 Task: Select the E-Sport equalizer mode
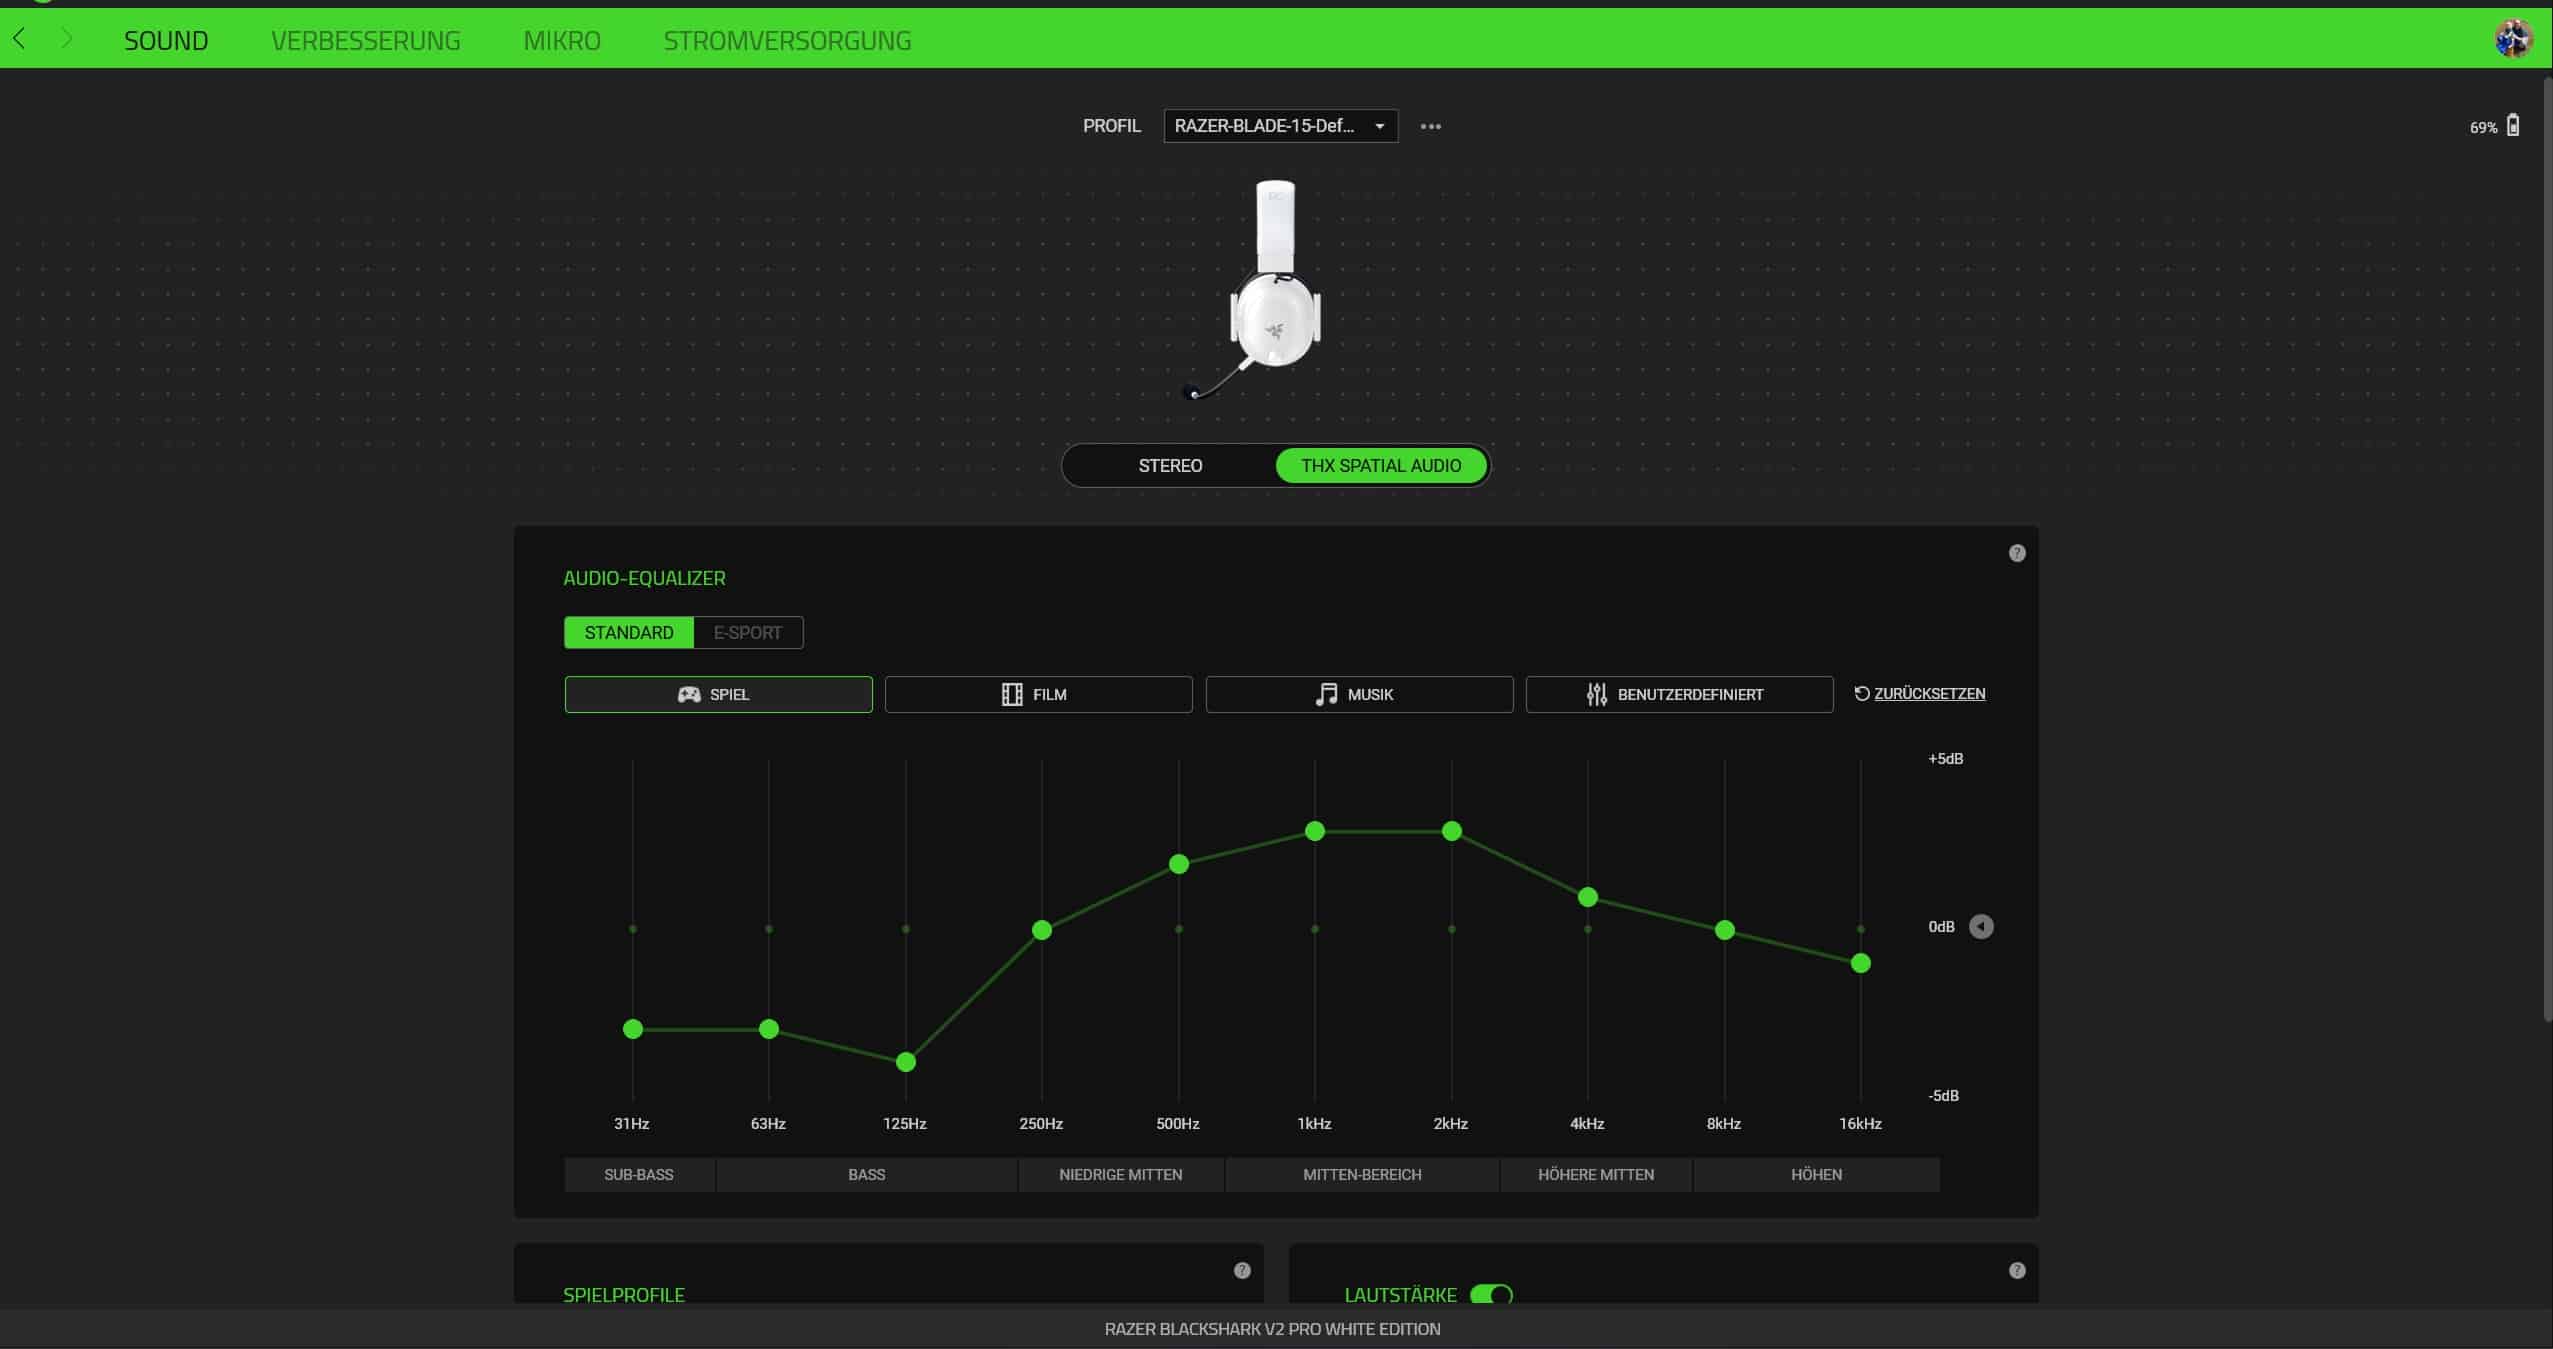747,632
